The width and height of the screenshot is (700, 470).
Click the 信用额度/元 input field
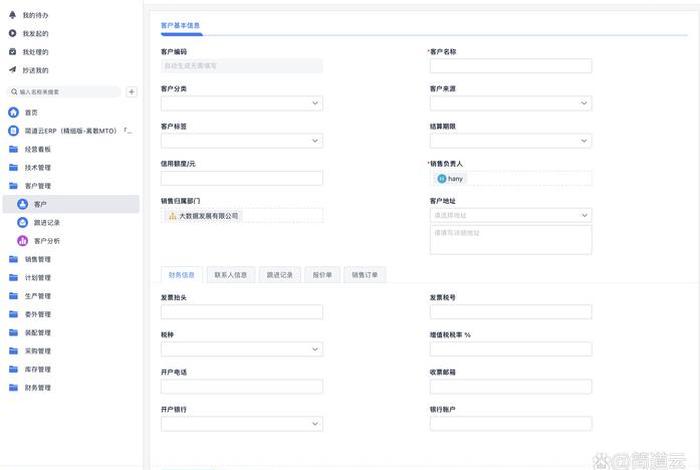pyautogui.click(x=242, y=178)
